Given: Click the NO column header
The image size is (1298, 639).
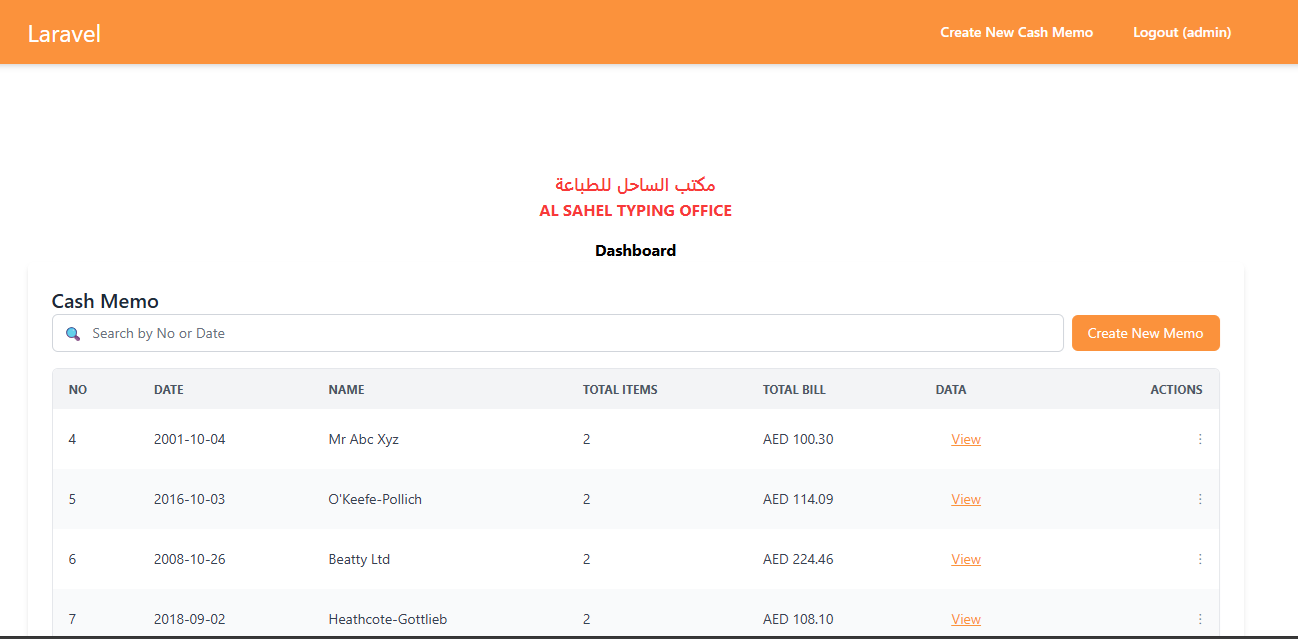Looking at the screenshot, I should (x=78, y=389).
